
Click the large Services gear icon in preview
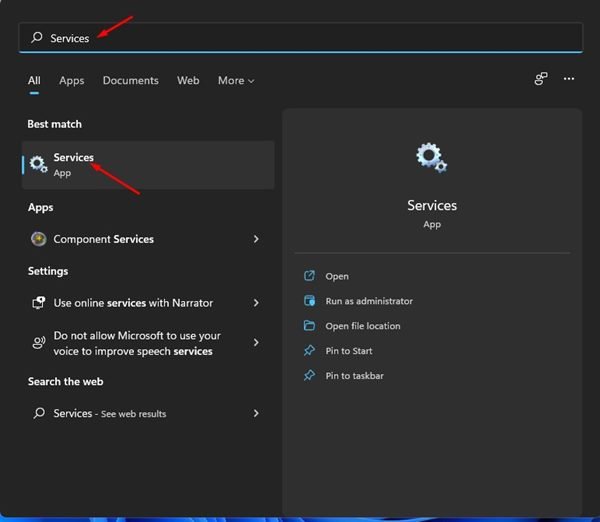coord(432,157)
